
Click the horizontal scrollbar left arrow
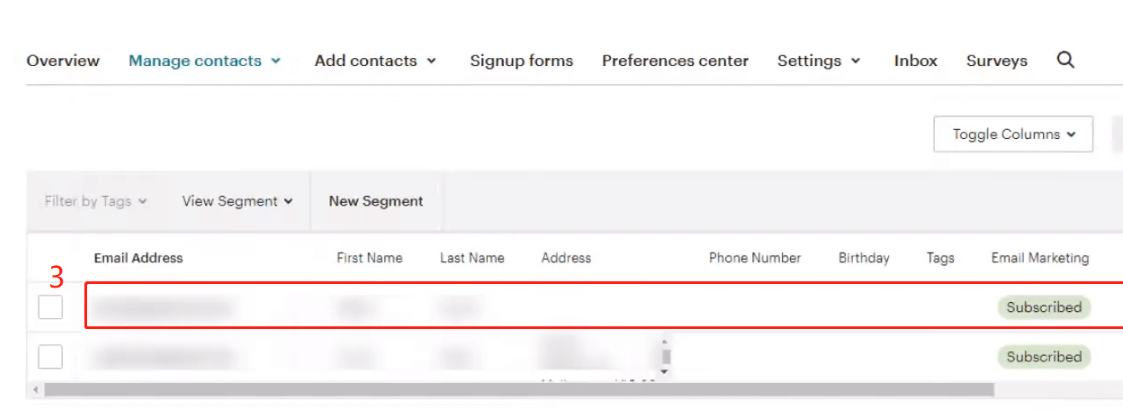point(36,389)
